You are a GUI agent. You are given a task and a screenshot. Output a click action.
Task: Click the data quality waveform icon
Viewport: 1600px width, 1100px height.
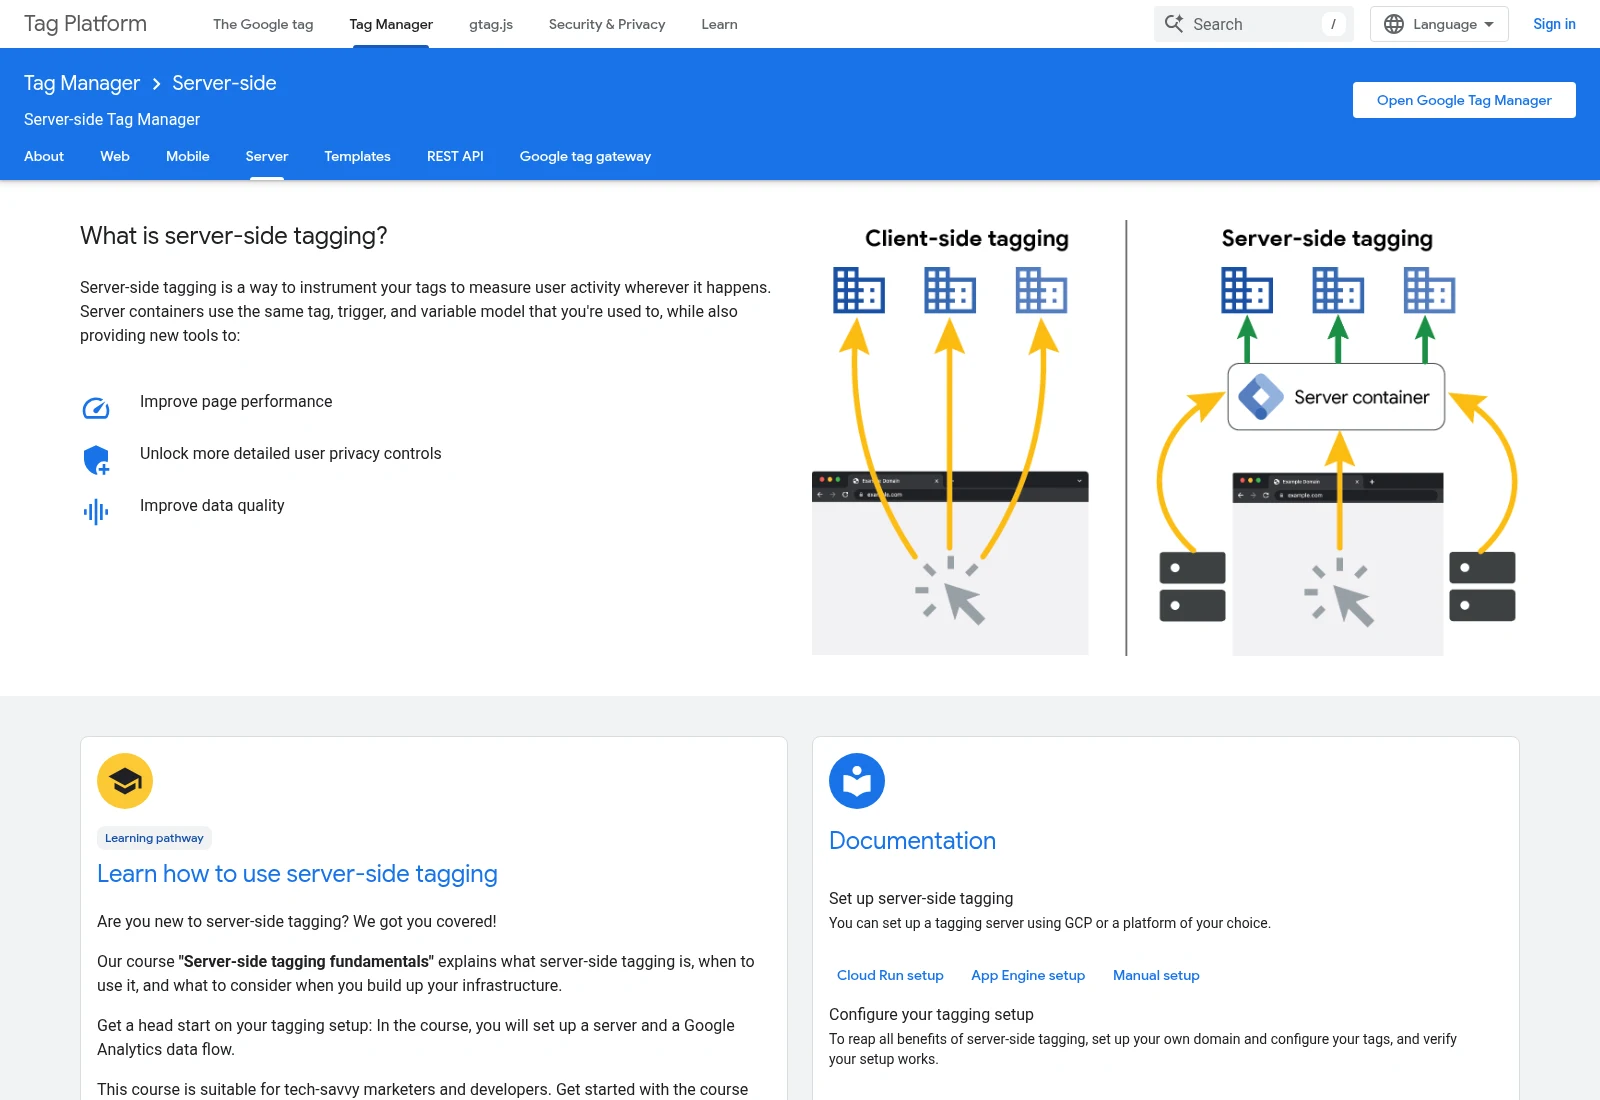click(96, 512)
